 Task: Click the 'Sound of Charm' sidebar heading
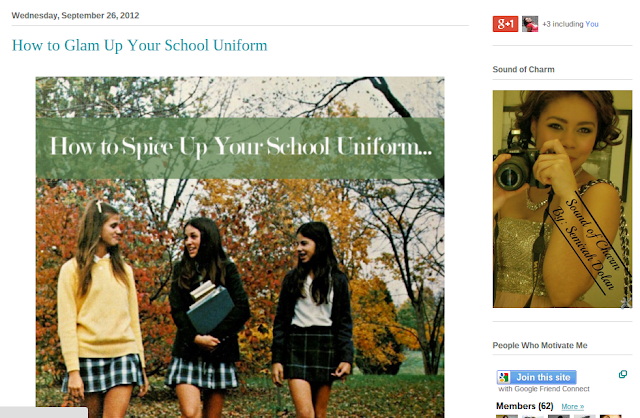point(524,69)
